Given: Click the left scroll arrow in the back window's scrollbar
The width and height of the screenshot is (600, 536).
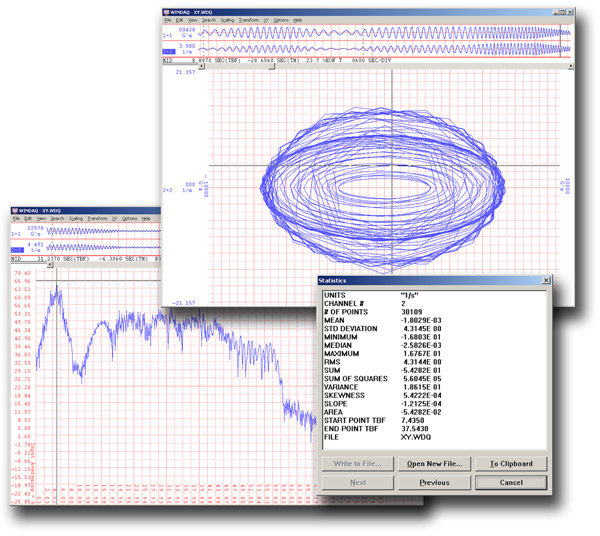Looking at the screenshot, I should (50, 265).
